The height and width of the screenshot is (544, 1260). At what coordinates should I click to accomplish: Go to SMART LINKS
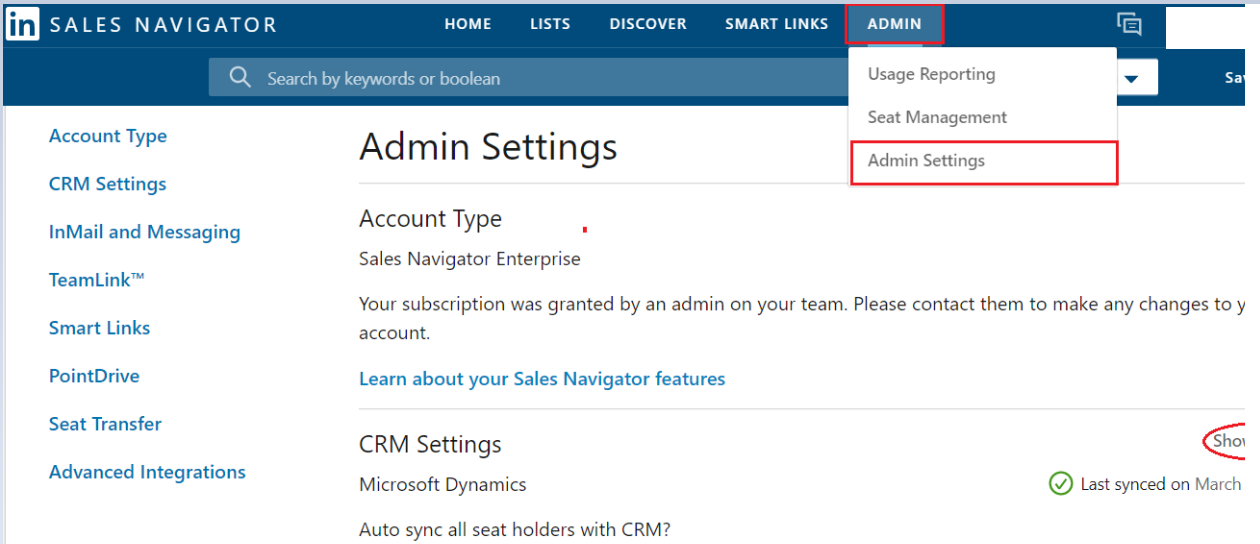pyautogui.click(x=777, y=24)
